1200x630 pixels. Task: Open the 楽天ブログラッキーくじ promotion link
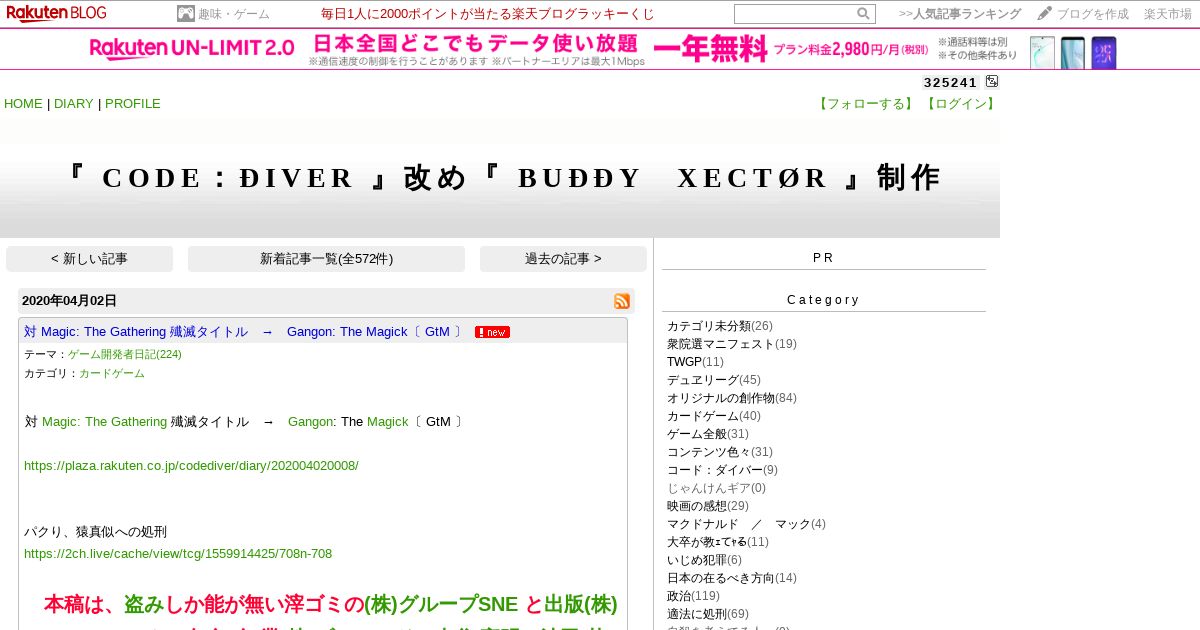(x=488, y=14)
